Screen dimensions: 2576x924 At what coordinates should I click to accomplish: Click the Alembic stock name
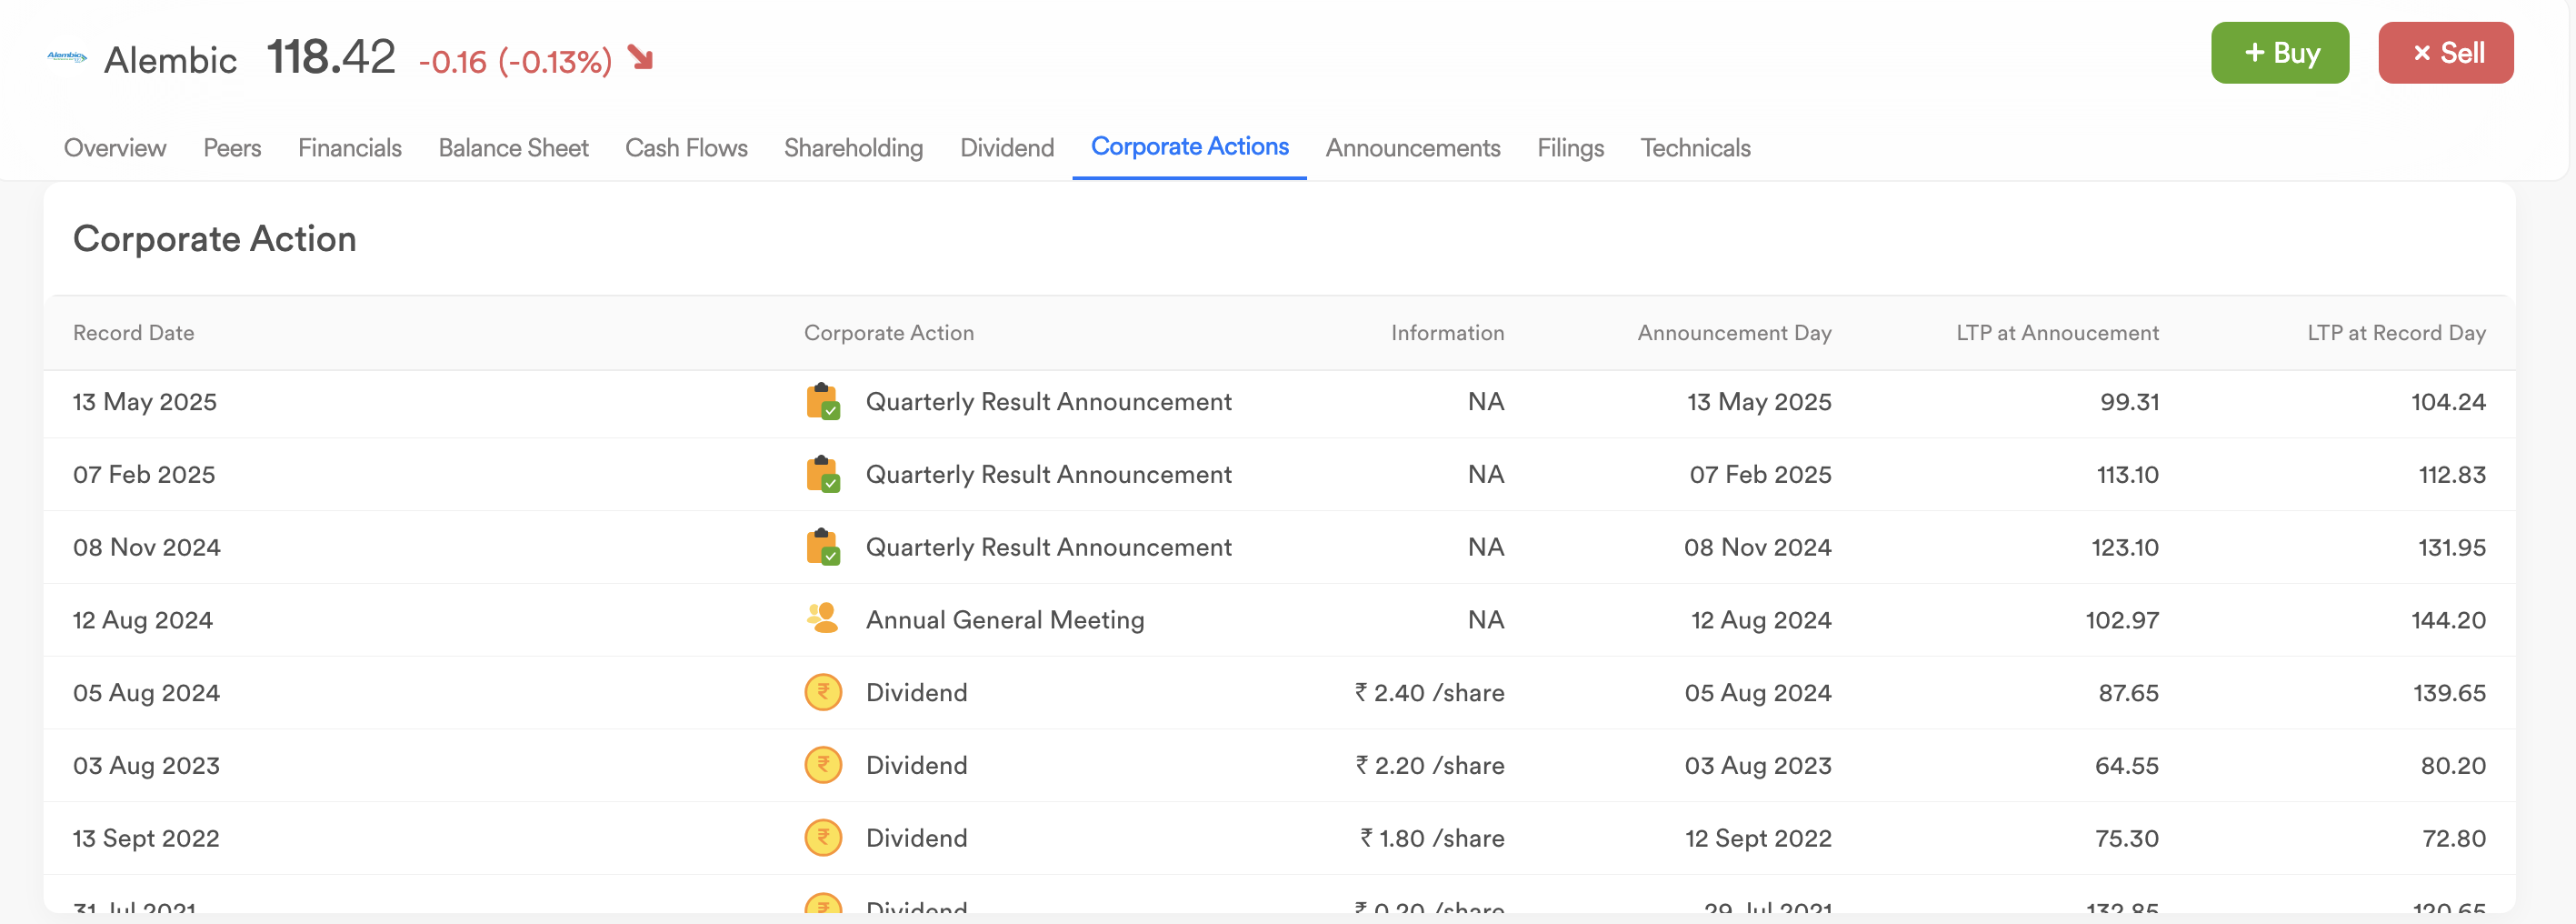(170, 60)
